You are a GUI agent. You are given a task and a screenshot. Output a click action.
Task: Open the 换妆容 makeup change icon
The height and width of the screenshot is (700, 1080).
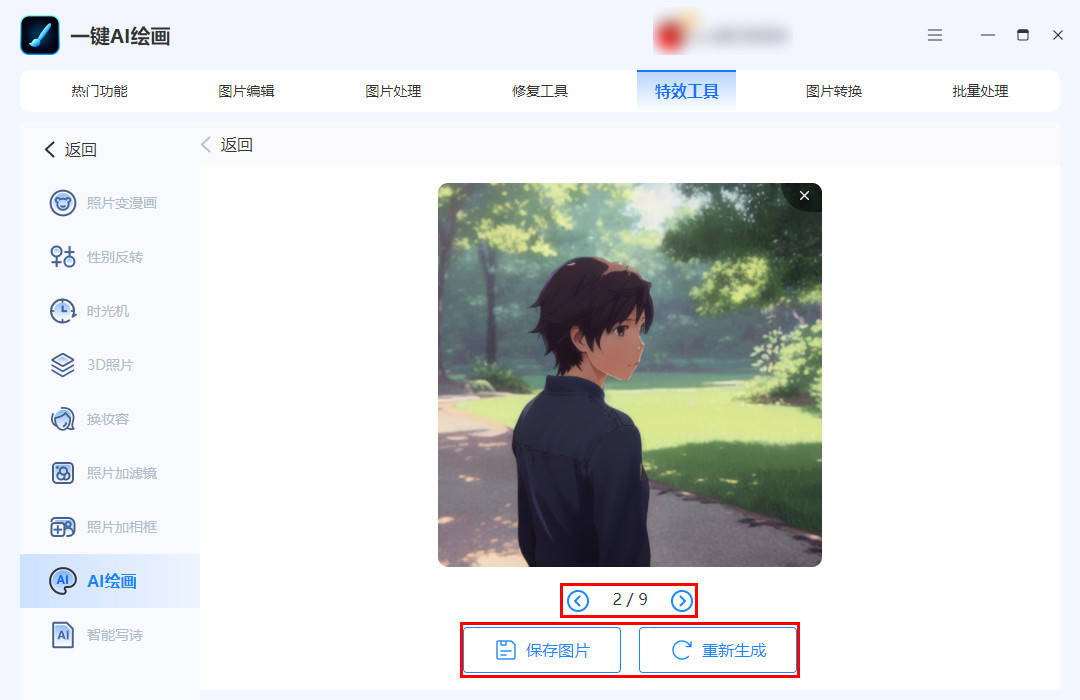[63, 419]
